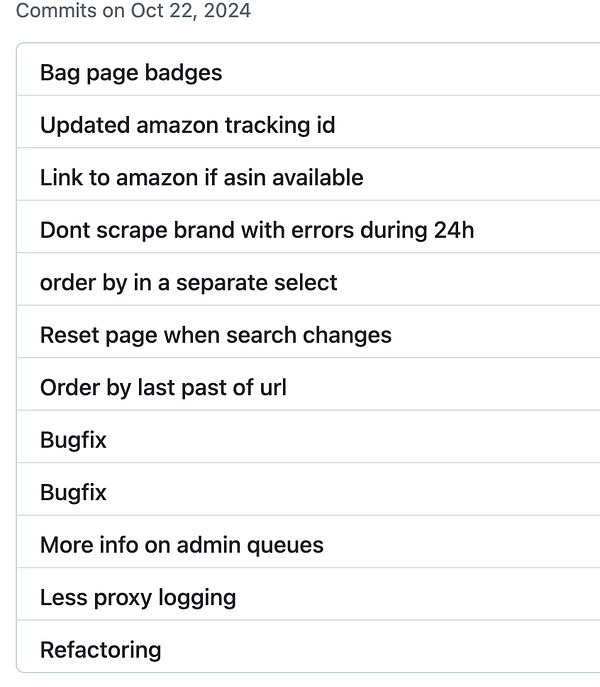This screenshot has width=600, height=687.
Task: Open the "Less proxy logging" commit
Action: pos(138,597)
